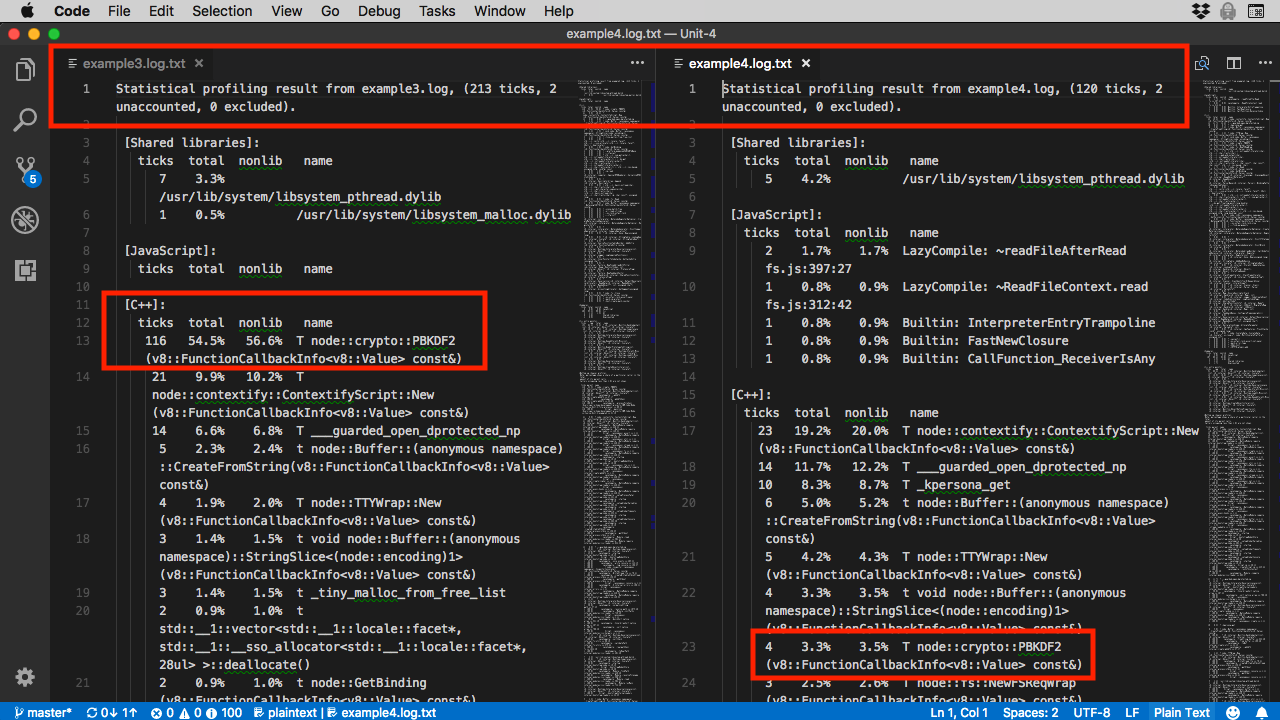1280x720 pixels.
Task: Open more actions for left editor group
Action: [x=637, y=63]
